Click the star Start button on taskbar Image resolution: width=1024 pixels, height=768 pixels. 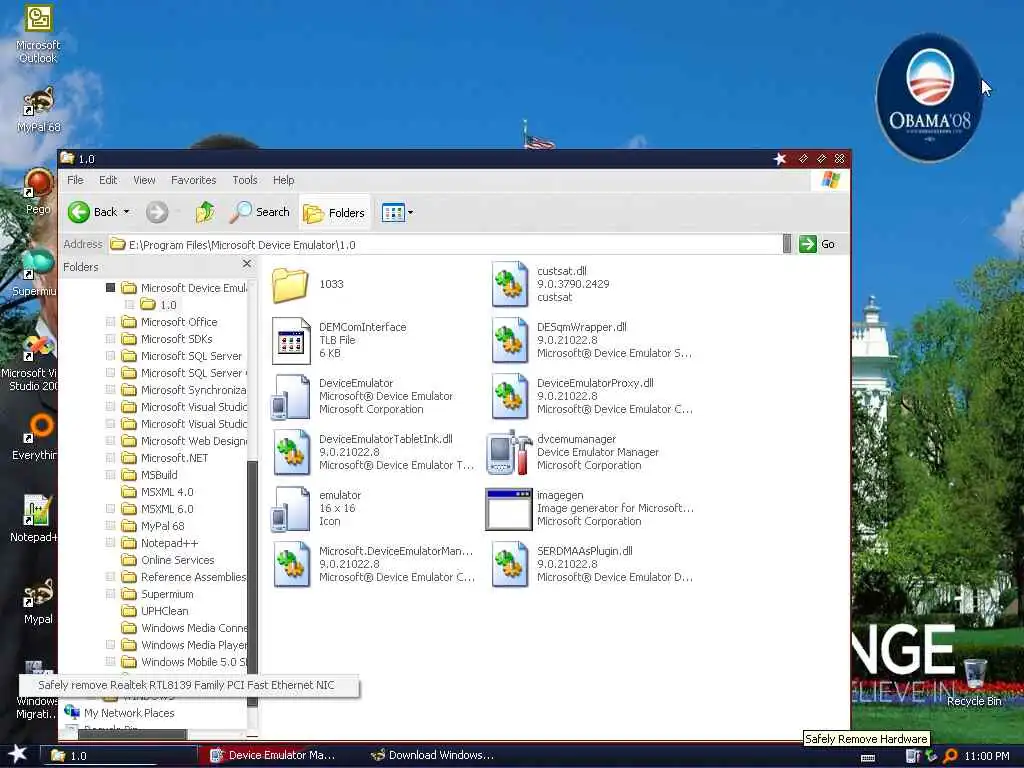coord(18,754)
